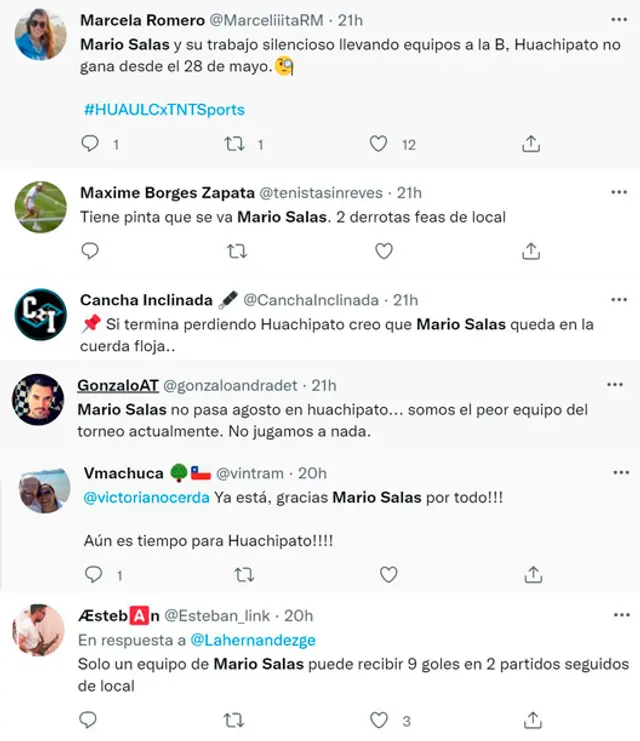Retweet Marcela Romero's tweet
Image resolution: width=640 pixels, height=741 pixels.
(x=236, y=145)
